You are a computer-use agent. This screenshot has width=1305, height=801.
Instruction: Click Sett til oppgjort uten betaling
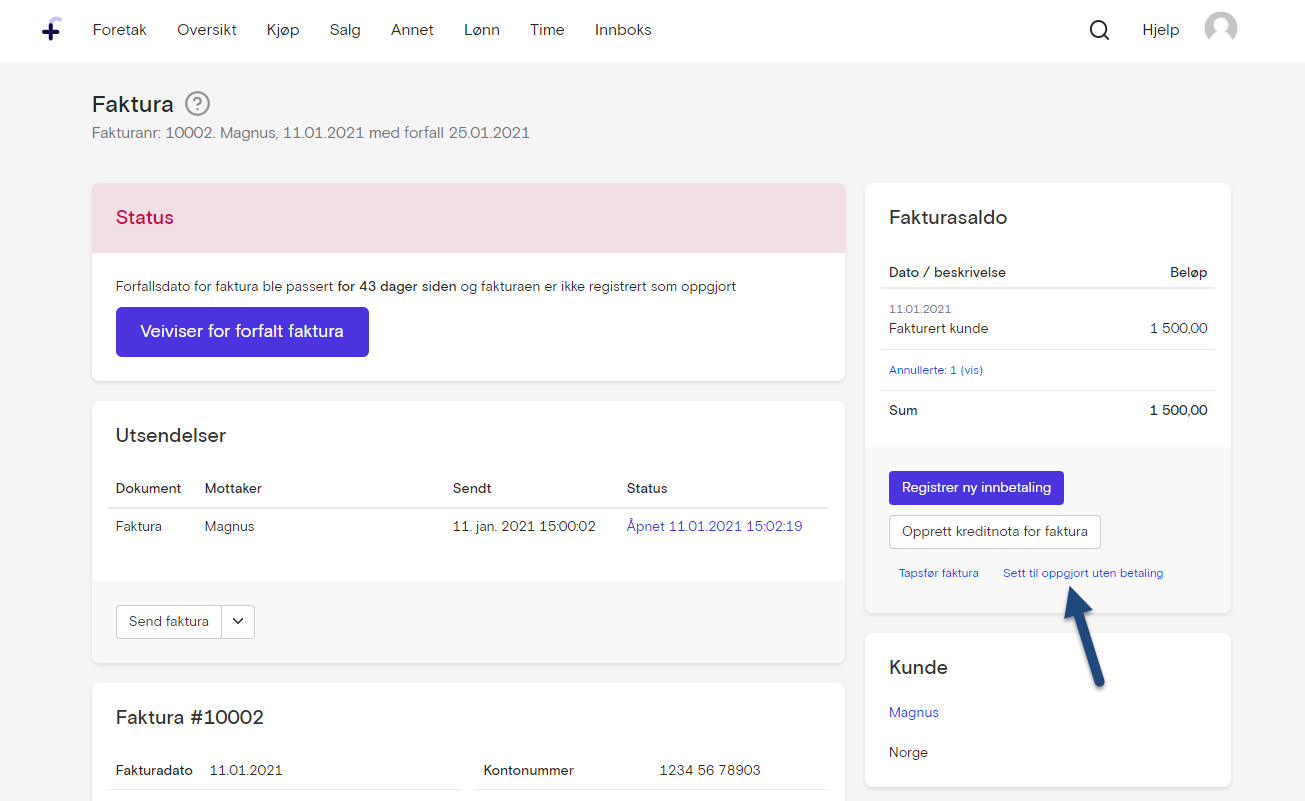(x=1083, y=573)
